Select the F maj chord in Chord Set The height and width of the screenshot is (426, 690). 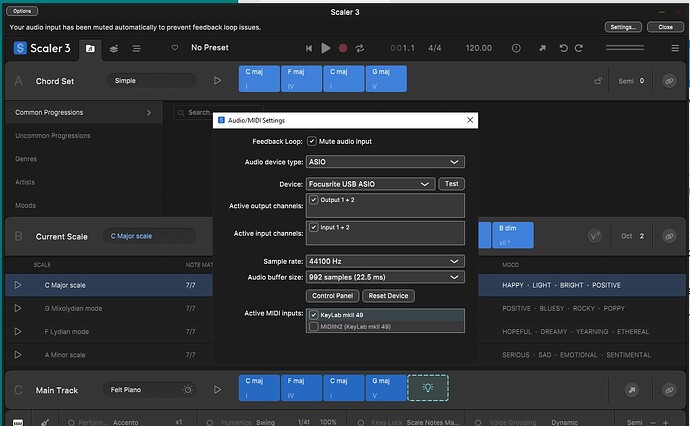point(301,79)
